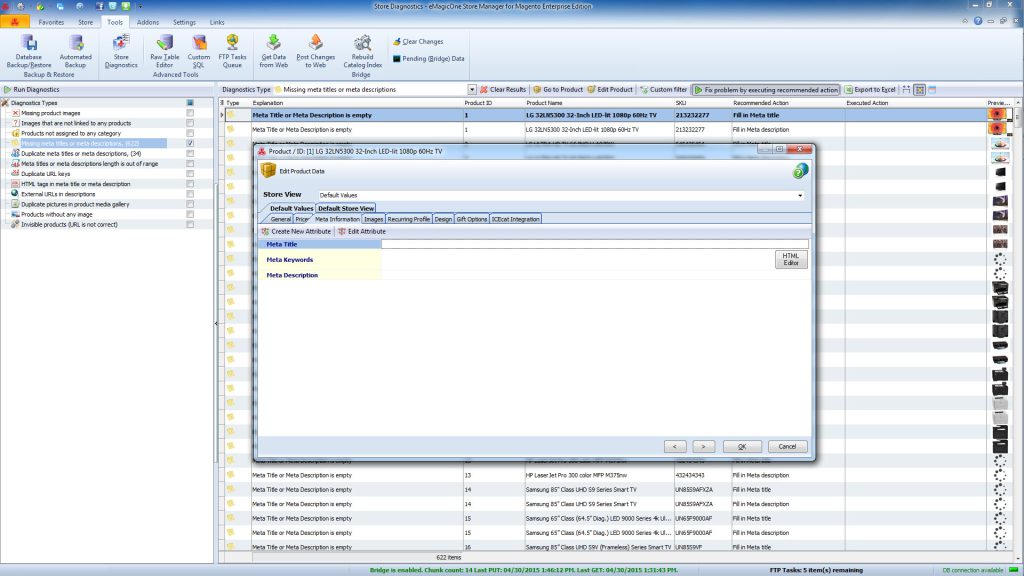Check the Duplicate URL keys checkbox
Image resolution: width=1024 pixels, height=576 pixels.
pyautogui.click(x=190, y=174)
